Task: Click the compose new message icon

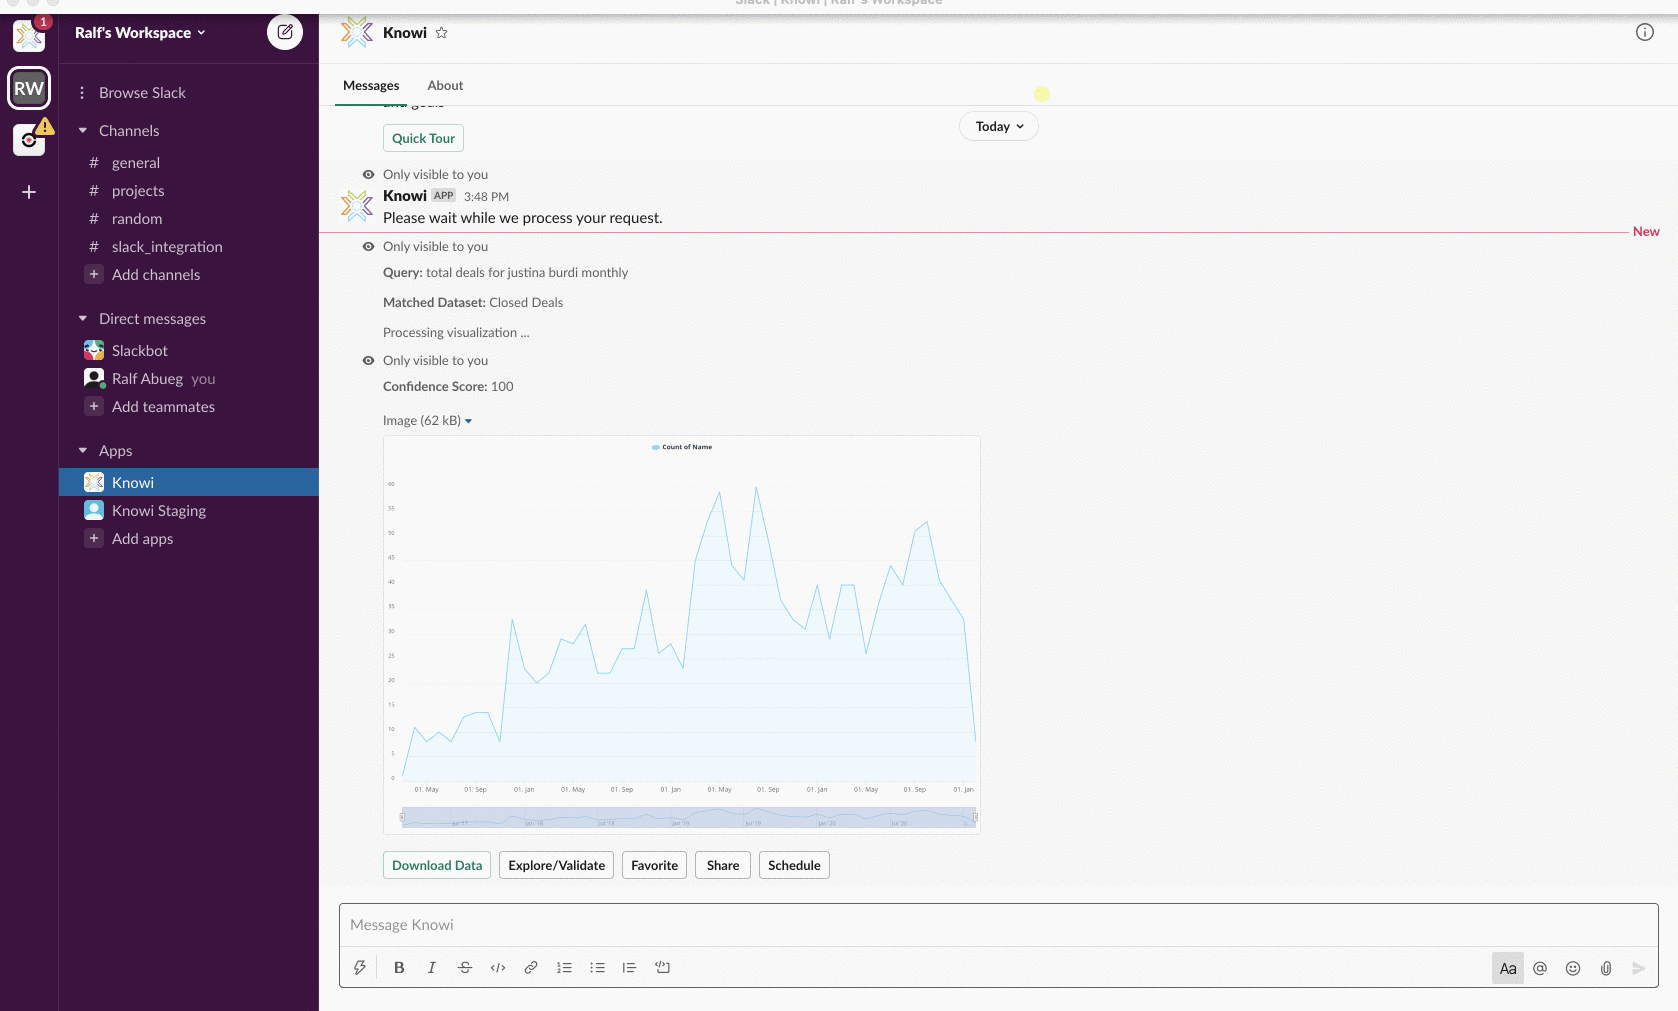Action: [x=285, y=32]
